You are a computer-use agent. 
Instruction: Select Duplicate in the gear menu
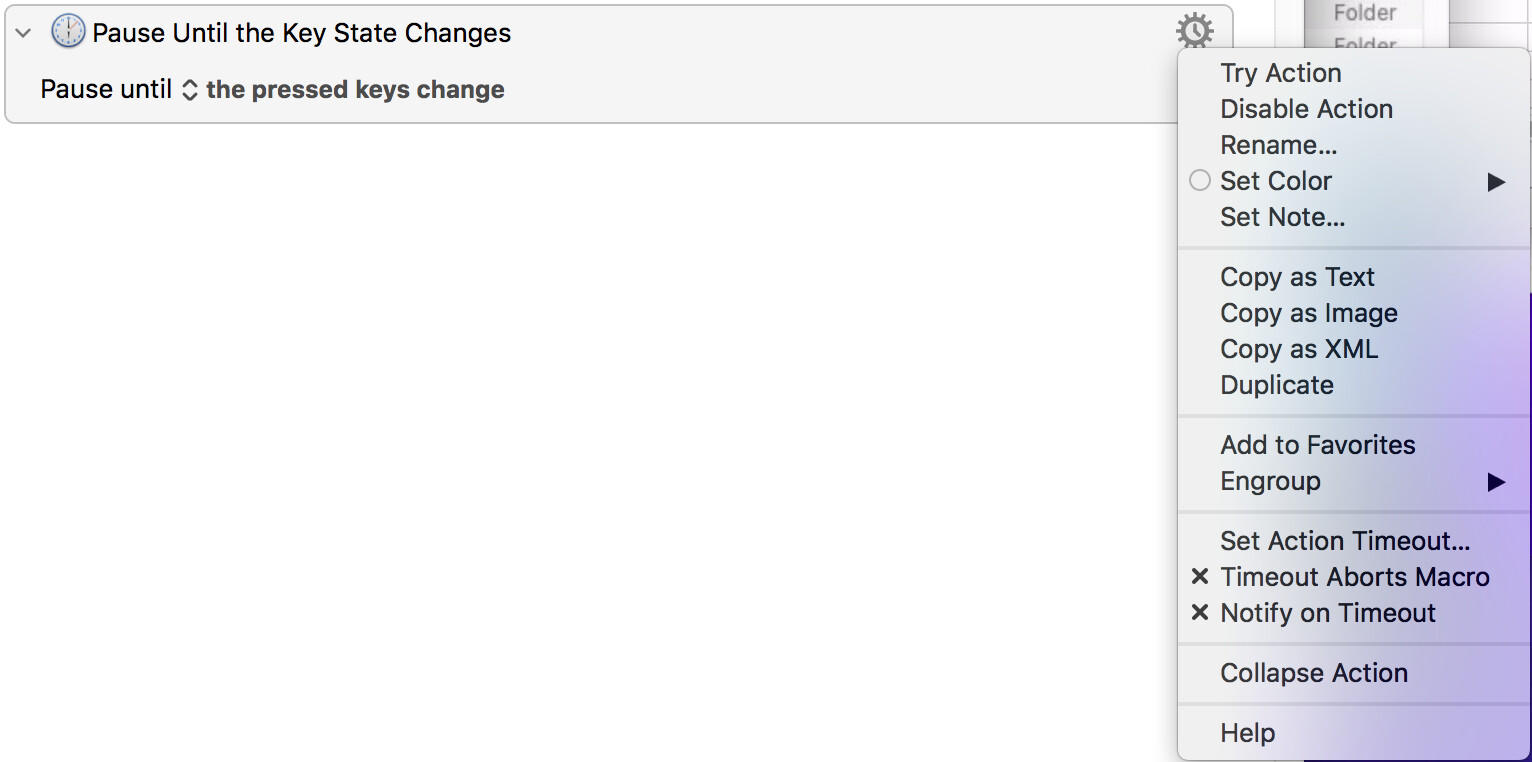click(x=1355, y=385)
